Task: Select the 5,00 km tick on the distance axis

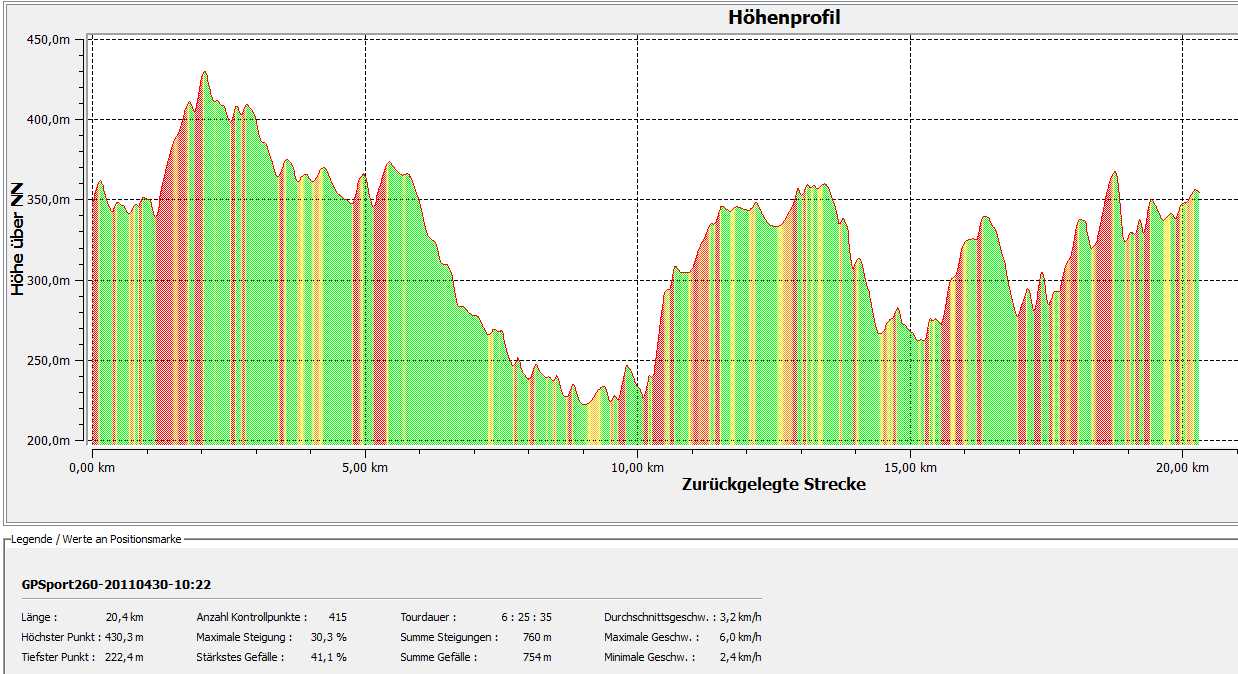Action: [x=365, y=466]
